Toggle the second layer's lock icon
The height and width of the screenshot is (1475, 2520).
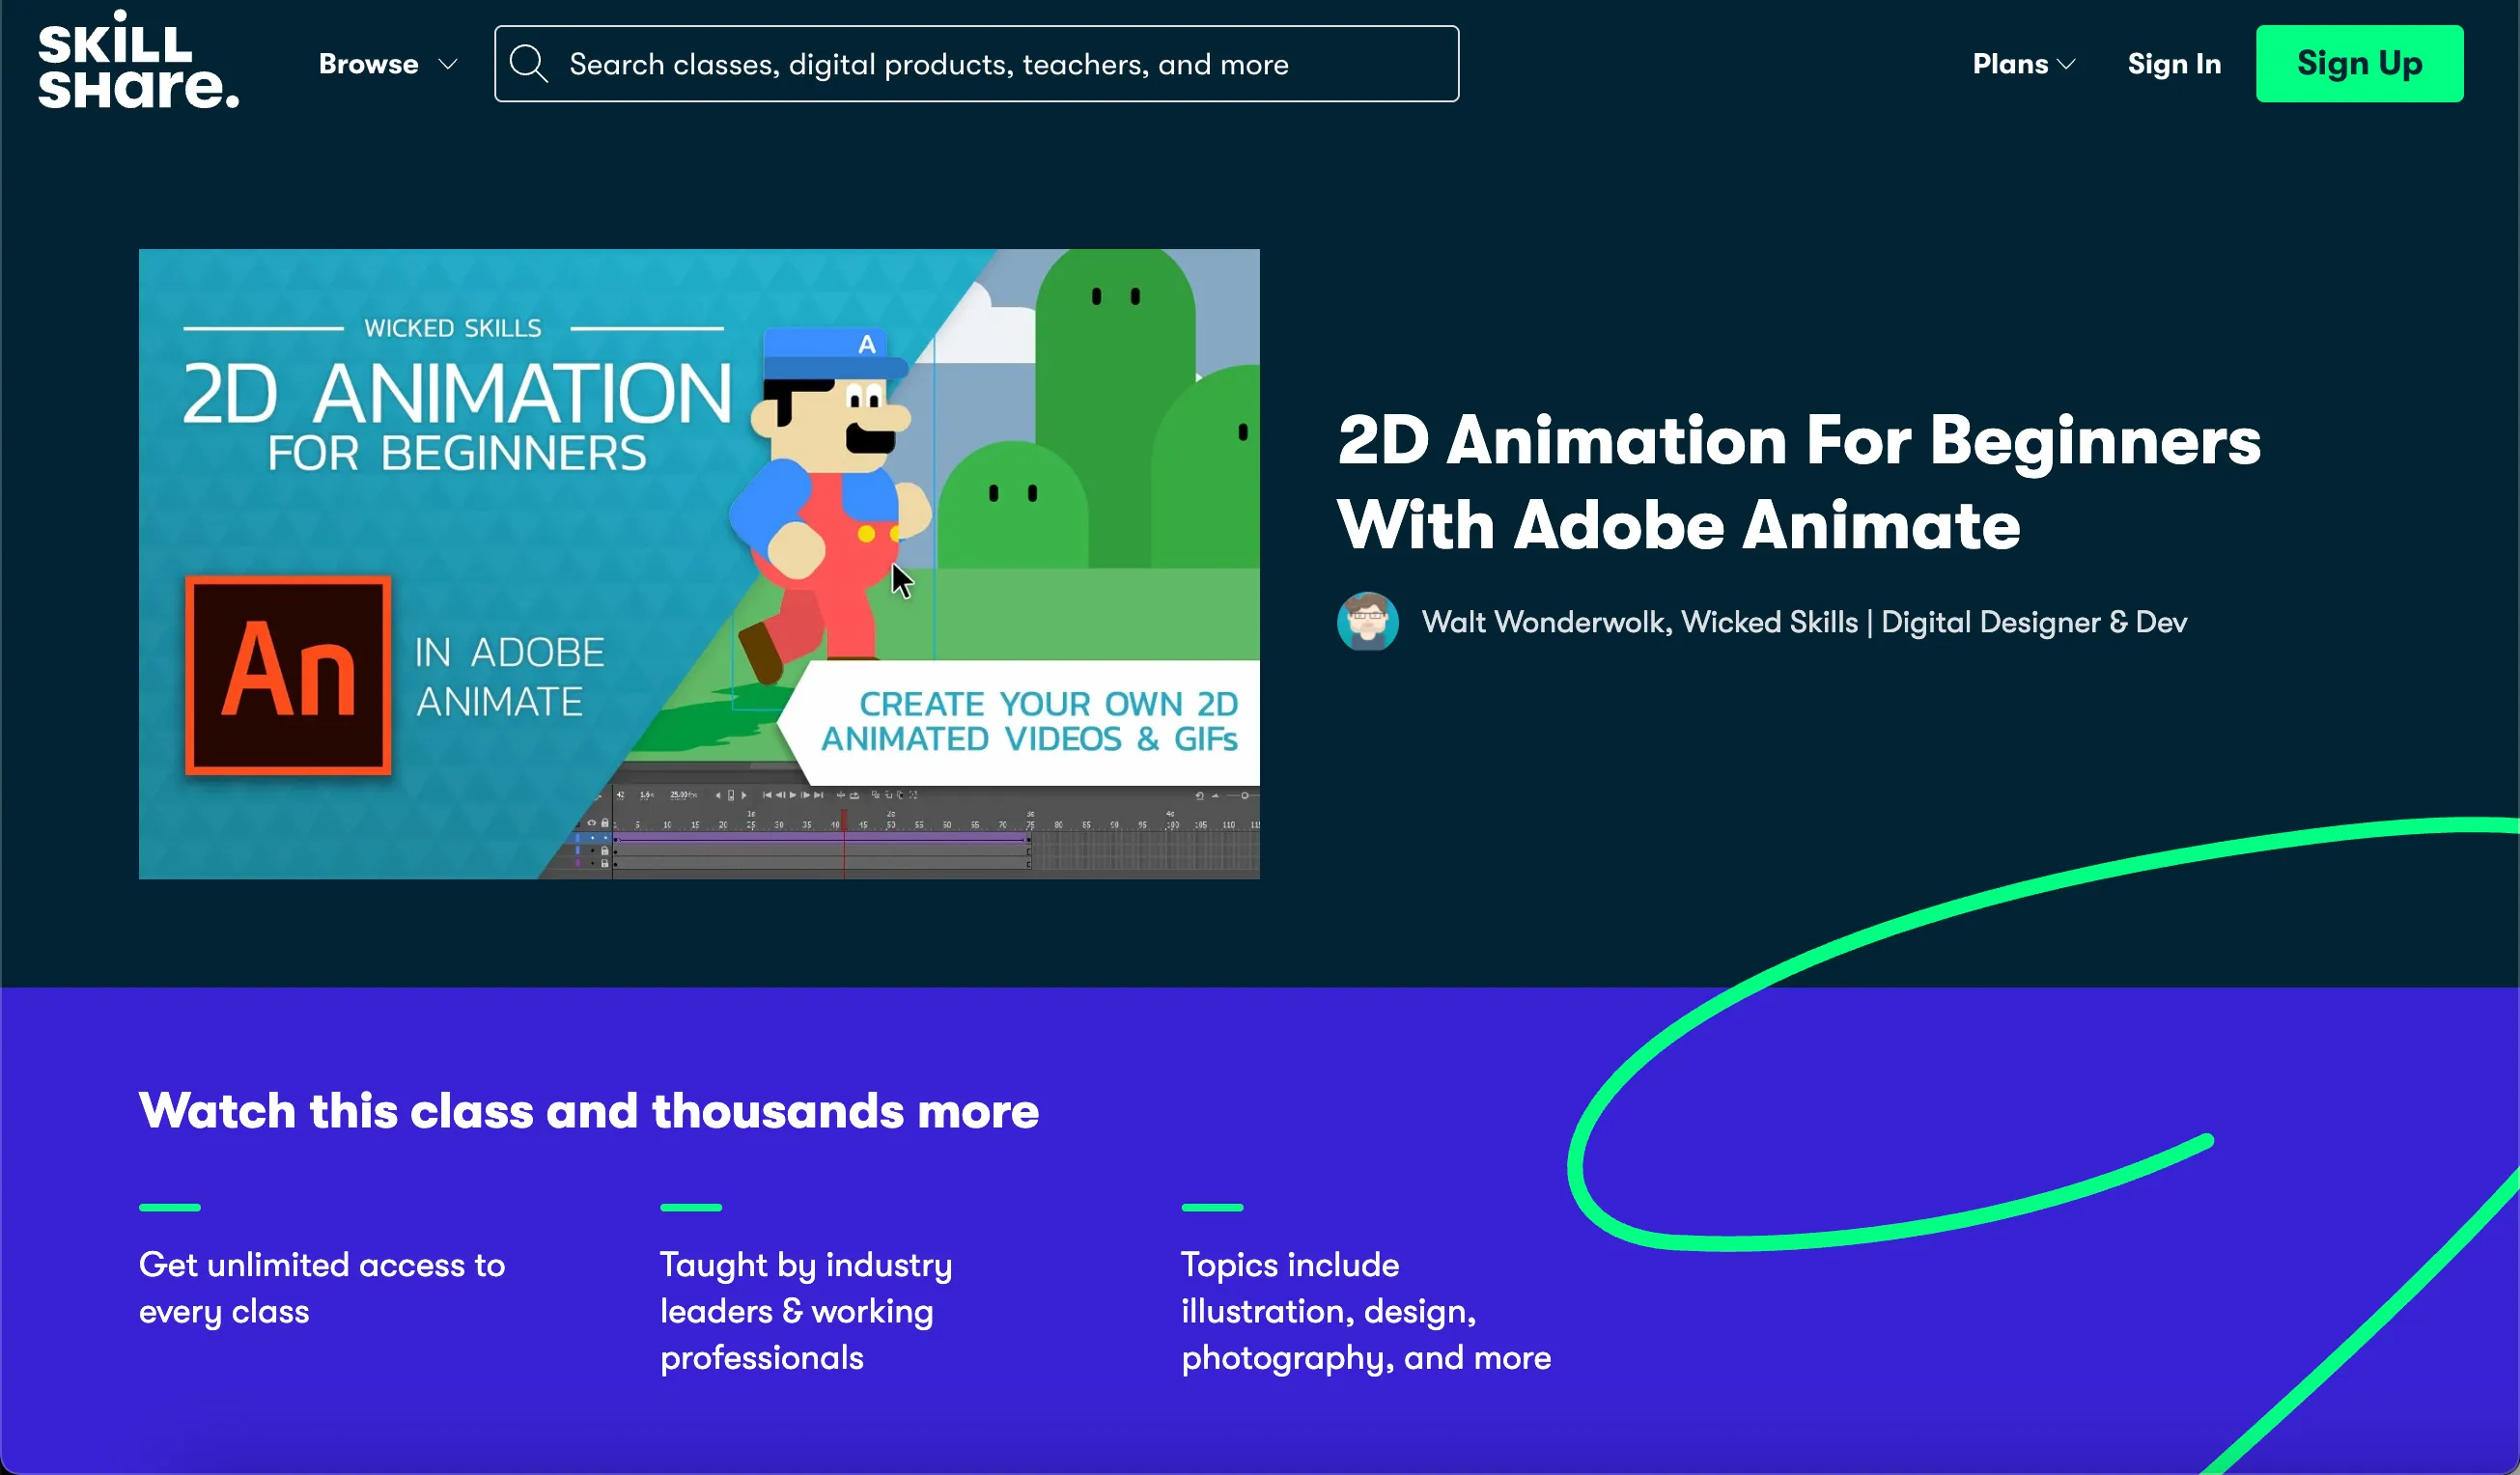coord(605,851)
